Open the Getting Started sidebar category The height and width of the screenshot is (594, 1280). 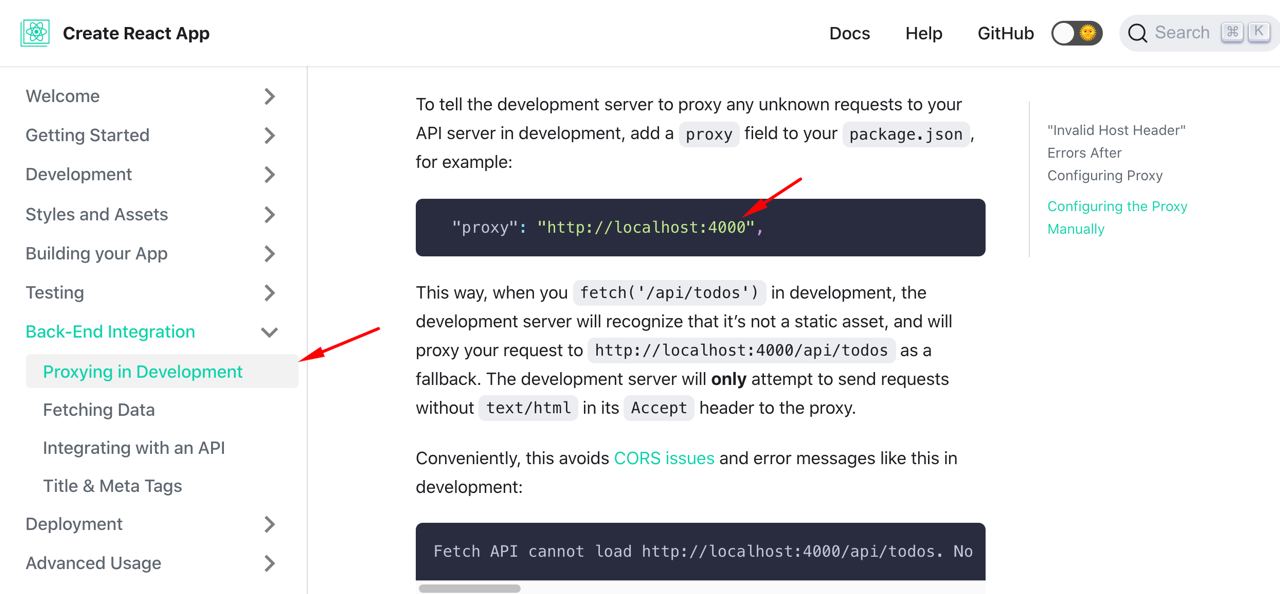click(x=87, y=135)
